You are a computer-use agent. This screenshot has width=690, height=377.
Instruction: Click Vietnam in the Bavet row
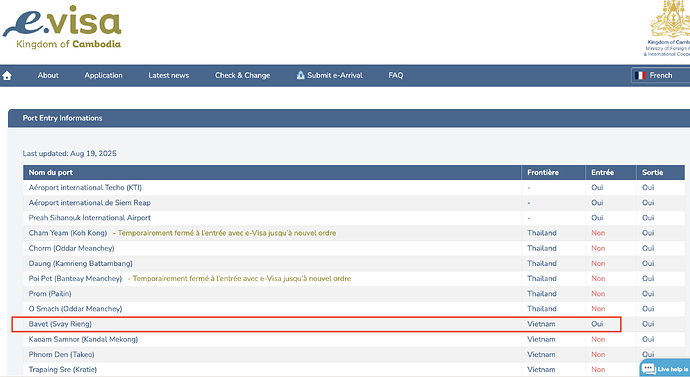click(541, 324)
